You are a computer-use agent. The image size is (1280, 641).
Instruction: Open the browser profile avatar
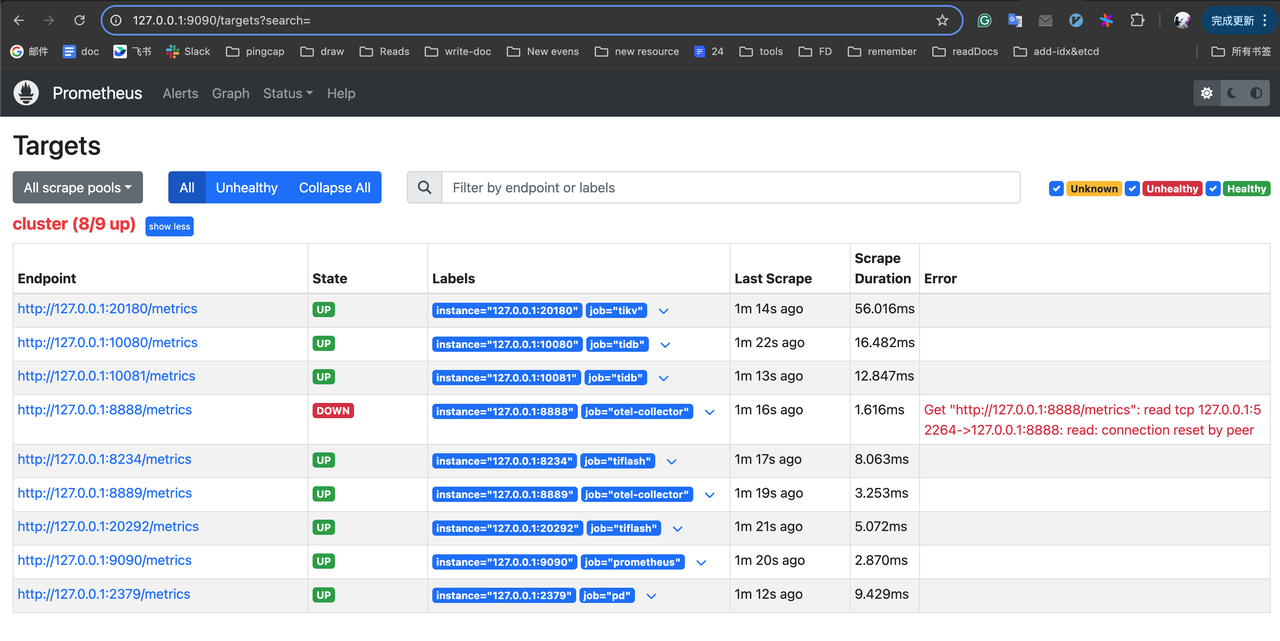pos(1182,20)
